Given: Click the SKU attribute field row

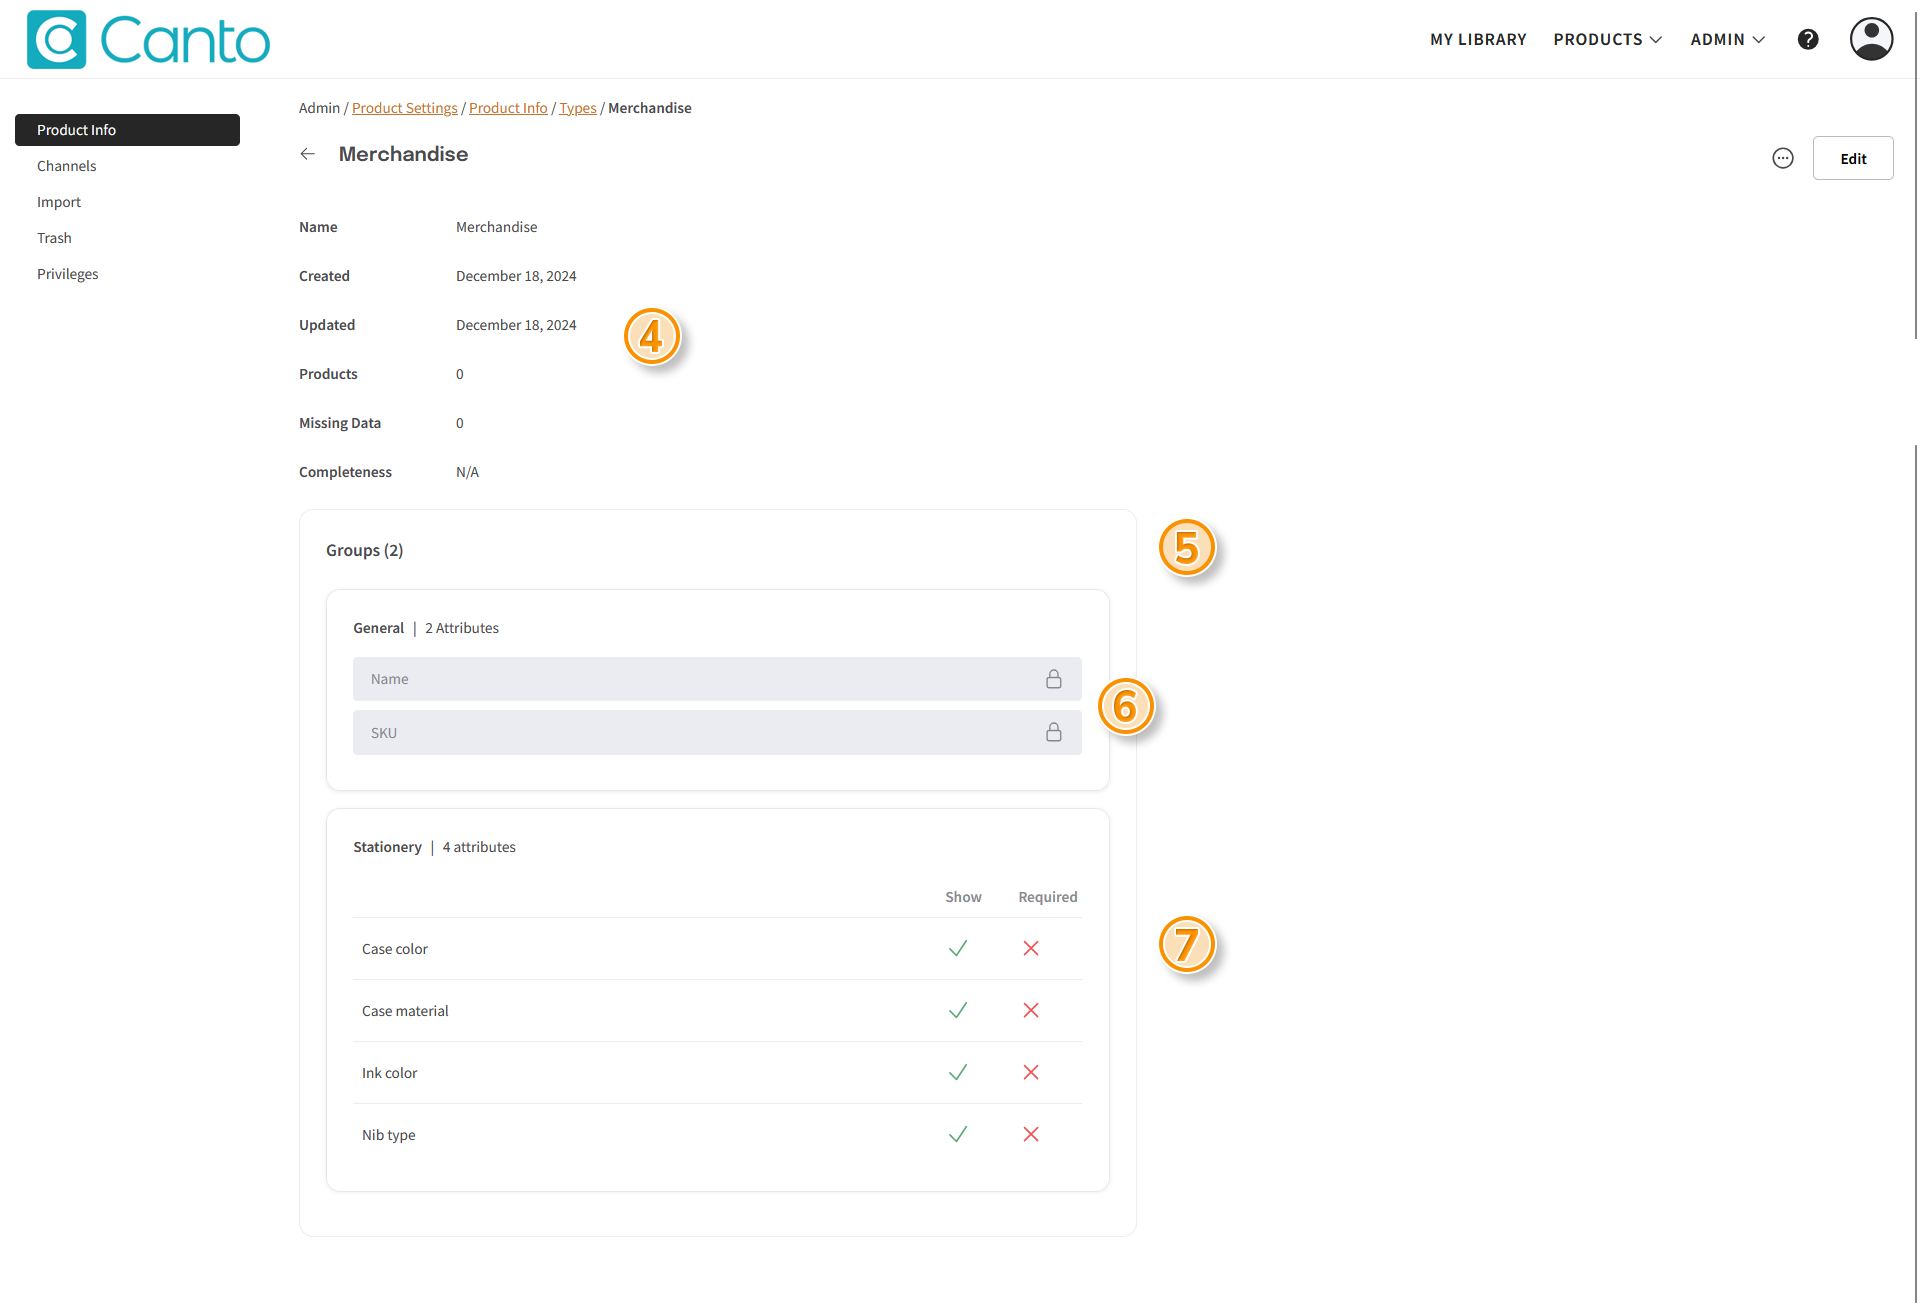Looking at the screenshot, I should click(x=700, y=733).
